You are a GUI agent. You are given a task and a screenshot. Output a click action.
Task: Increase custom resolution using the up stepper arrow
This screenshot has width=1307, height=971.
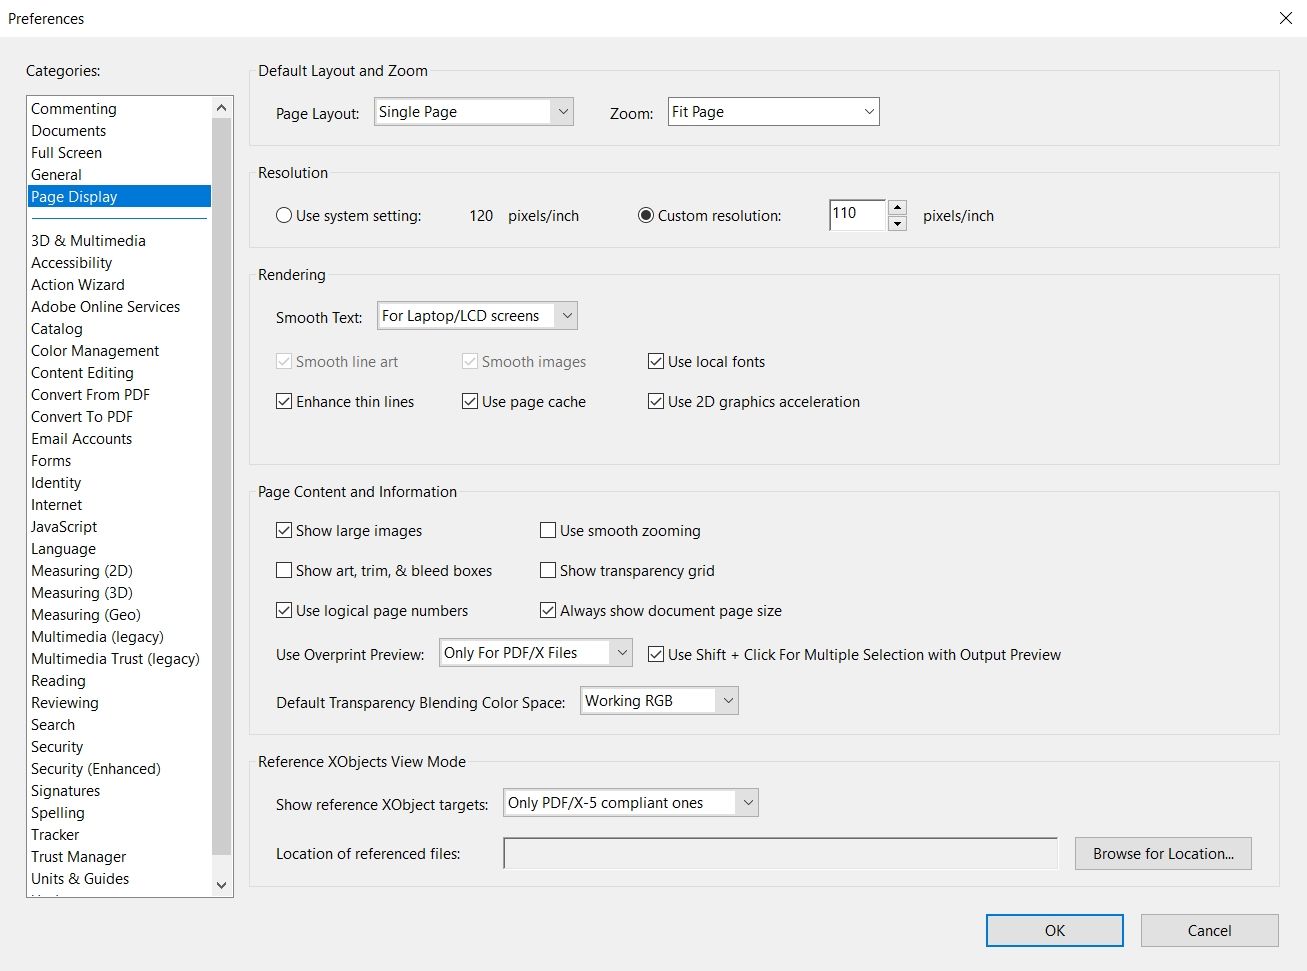coord(896,207)
